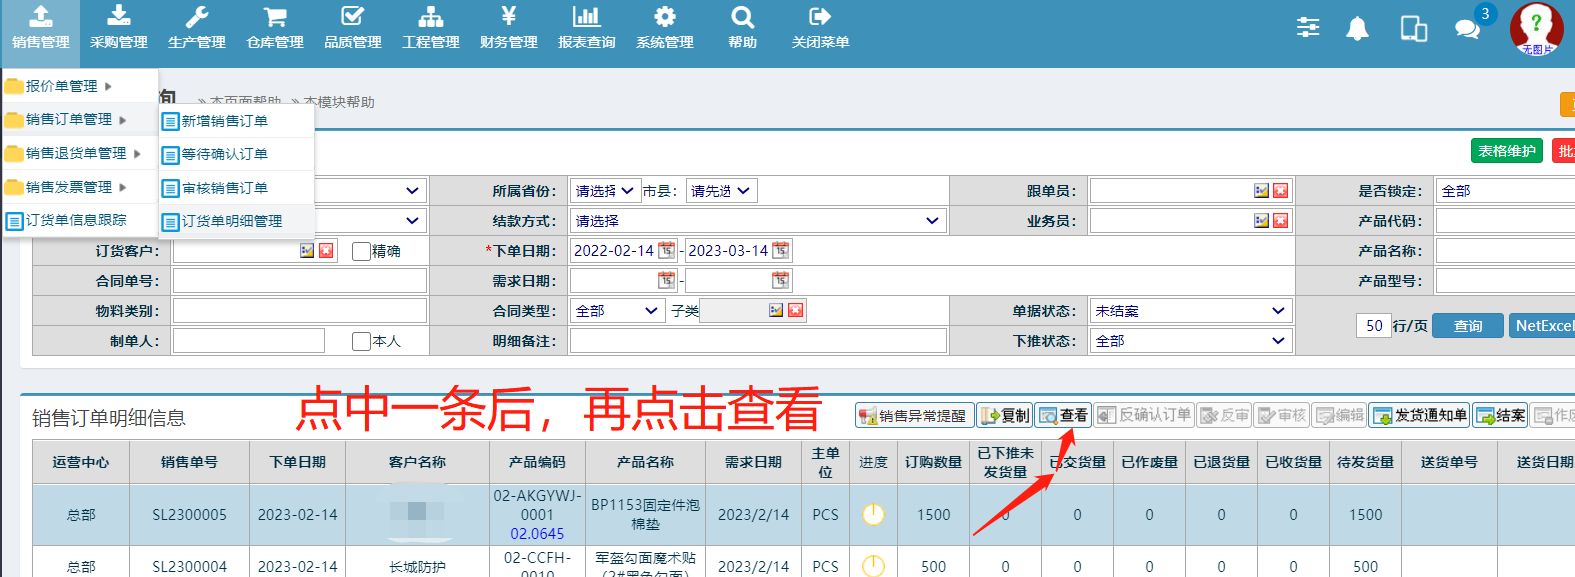The height and width of the screenshot is (577, 1575).
Task: Toggle the 精确 checkbox
Action: click(361, 251)
